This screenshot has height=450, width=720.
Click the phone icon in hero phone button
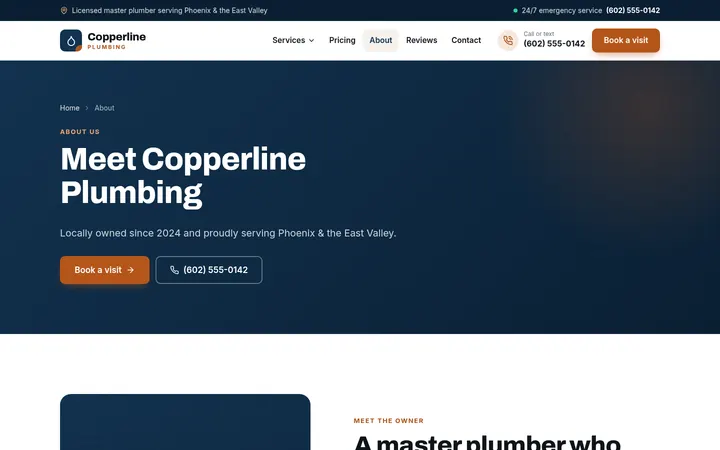pyautogui.click(x=174, y=270)
